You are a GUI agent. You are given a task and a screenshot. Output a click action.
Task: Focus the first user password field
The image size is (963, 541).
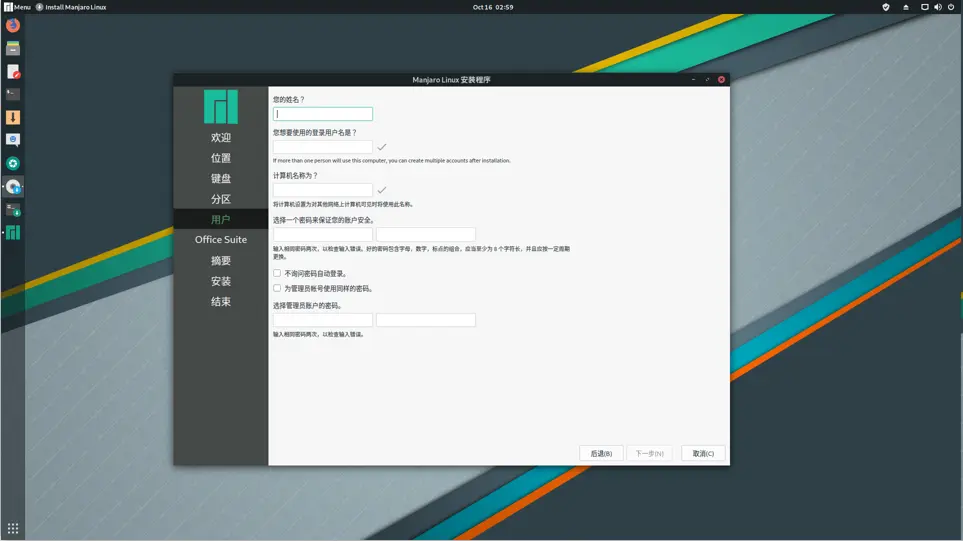tap(322, 234)
